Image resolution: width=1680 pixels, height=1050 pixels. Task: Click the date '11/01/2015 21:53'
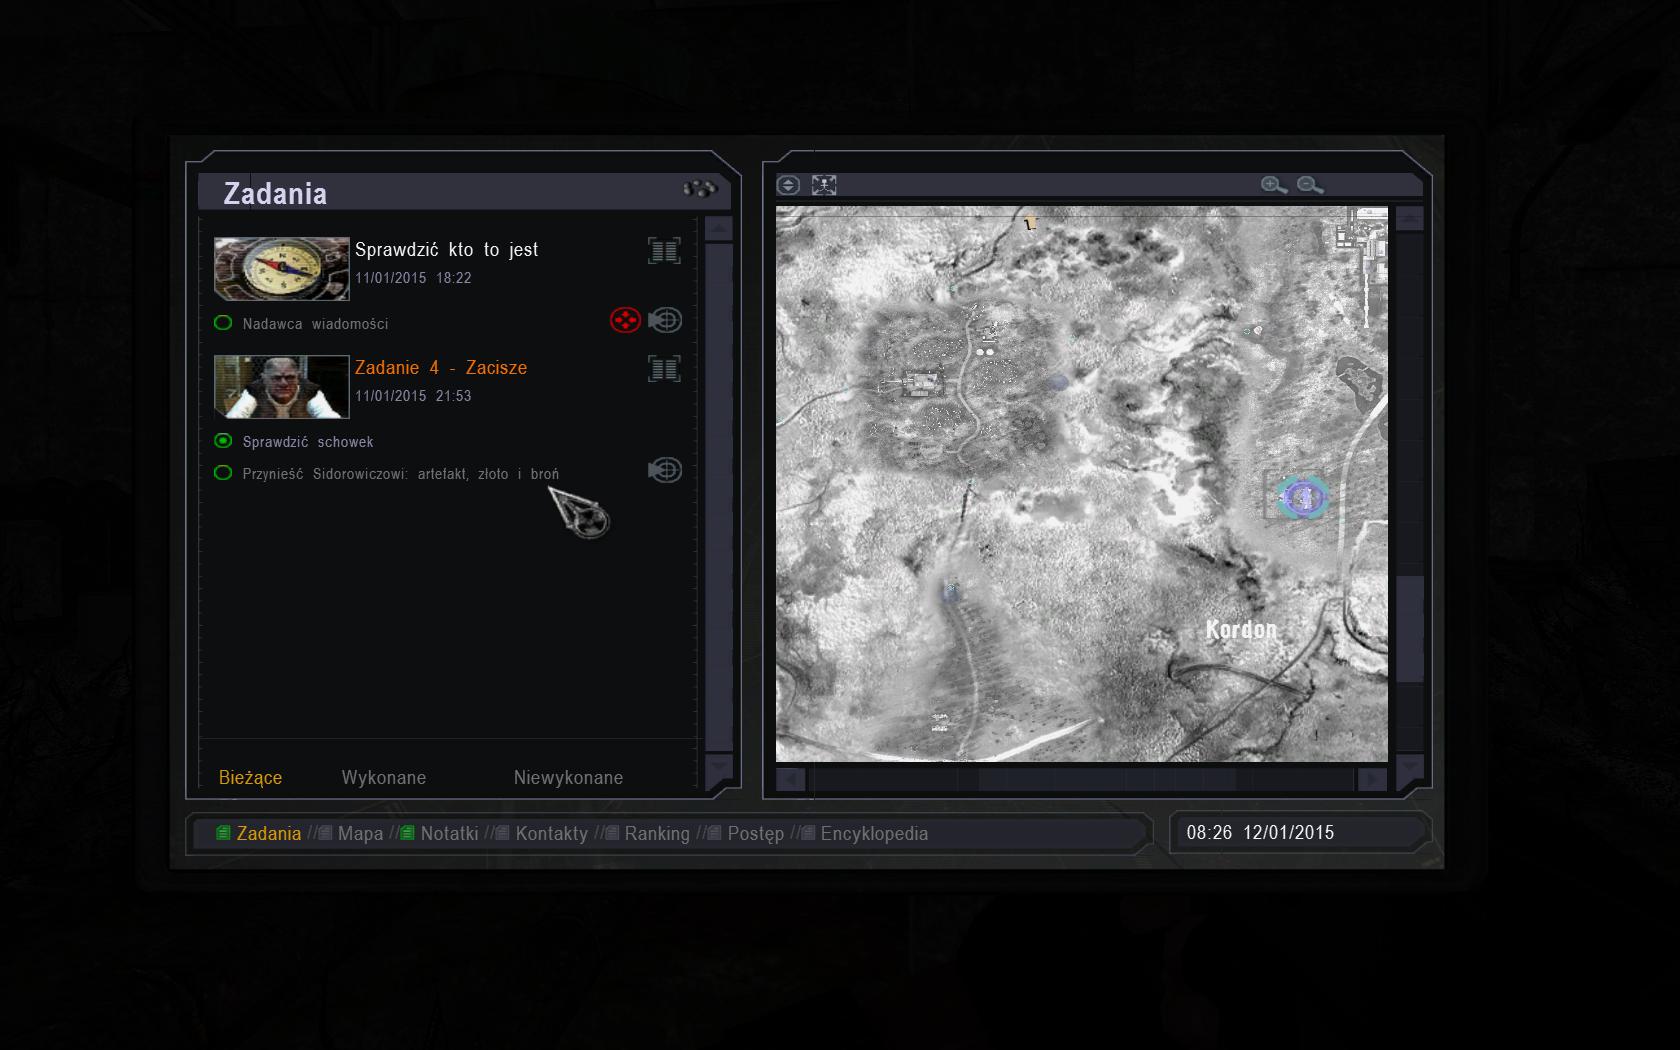[x=413, y=396]
